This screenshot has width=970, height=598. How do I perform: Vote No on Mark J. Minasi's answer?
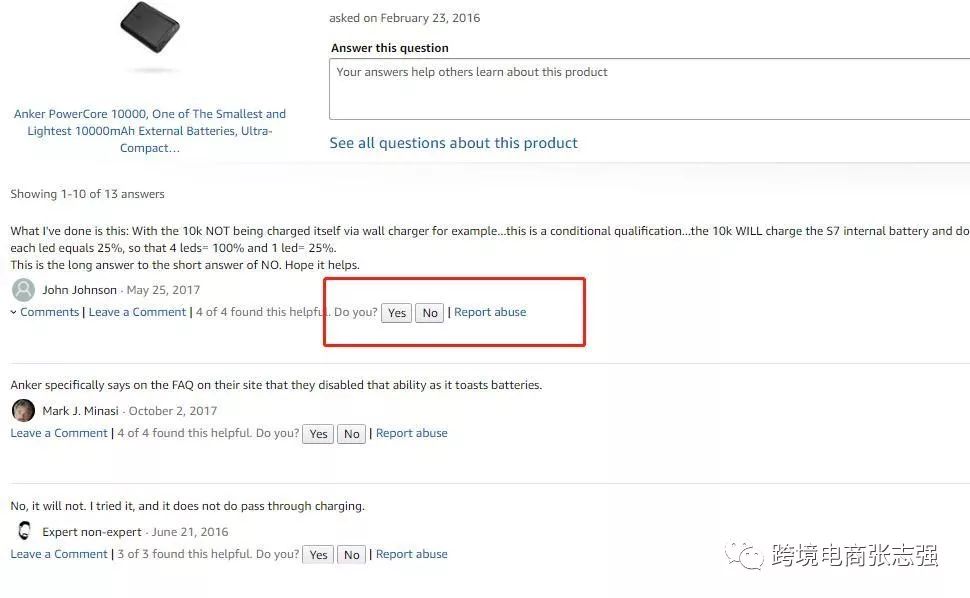(x=351, y=434)
